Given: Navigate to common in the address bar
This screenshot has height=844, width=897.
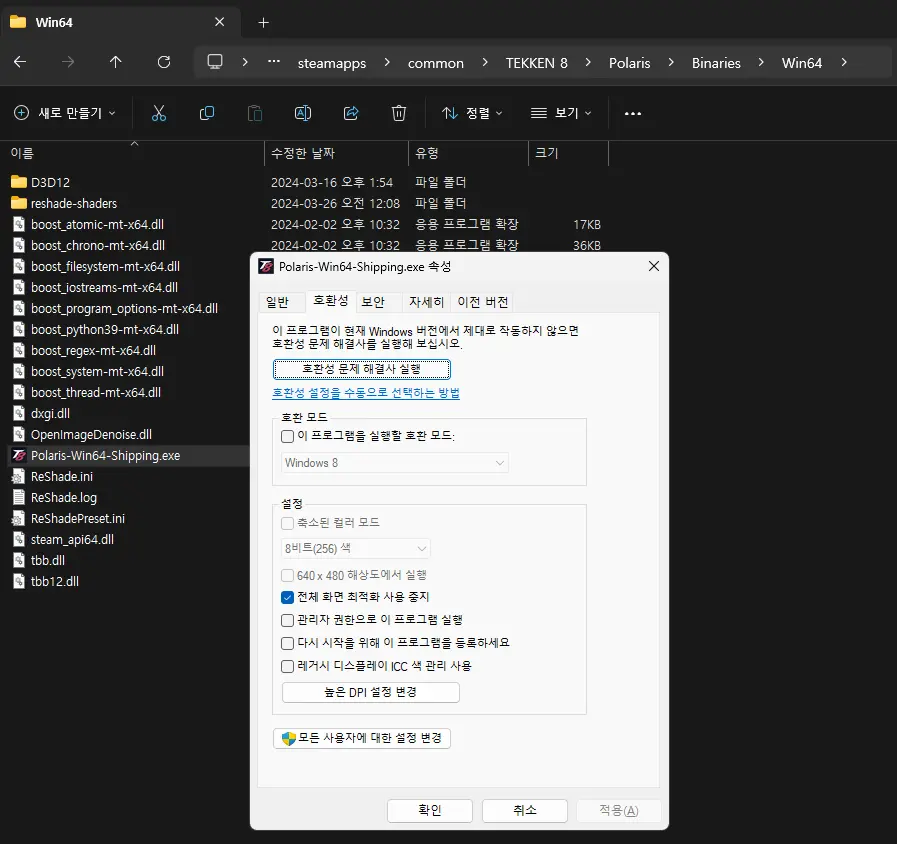Looking at the screenshot, I should click(x=436, y=63).
